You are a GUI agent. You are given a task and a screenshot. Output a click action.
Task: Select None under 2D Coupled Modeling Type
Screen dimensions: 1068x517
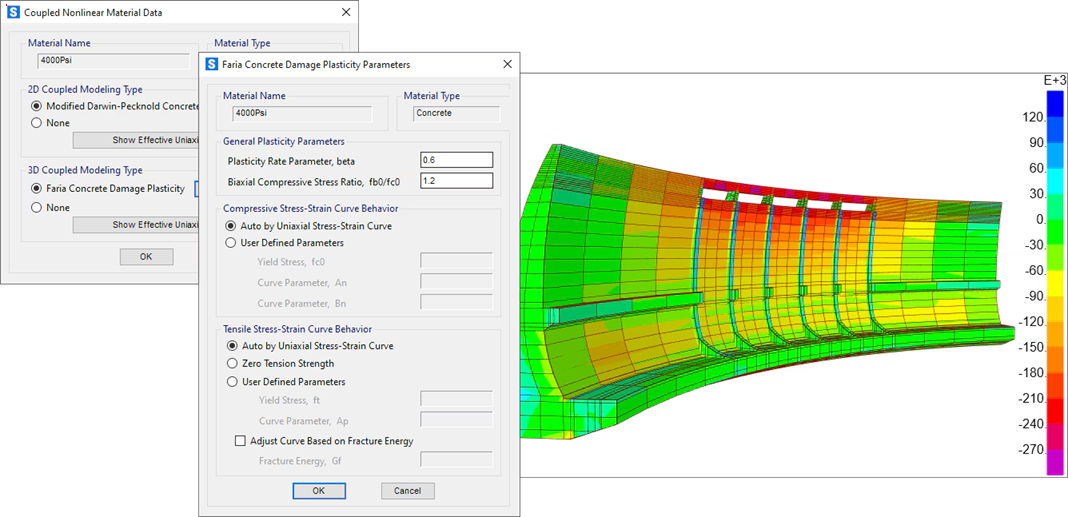pos(37,123)
